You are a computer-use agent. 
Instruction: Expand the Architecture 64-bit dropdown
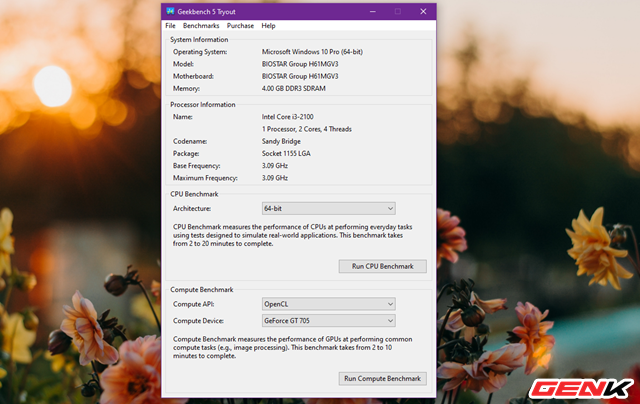[x=329, y=209]
